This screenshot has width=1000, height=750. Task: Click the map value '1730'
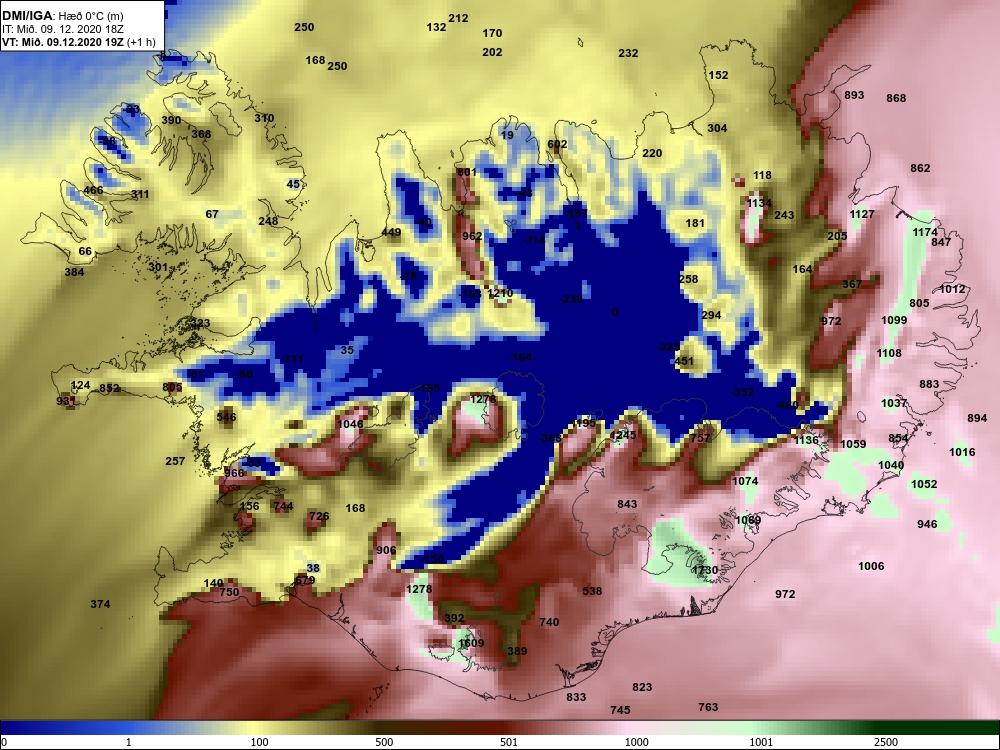pyautogui.click(x=705, y=570)
